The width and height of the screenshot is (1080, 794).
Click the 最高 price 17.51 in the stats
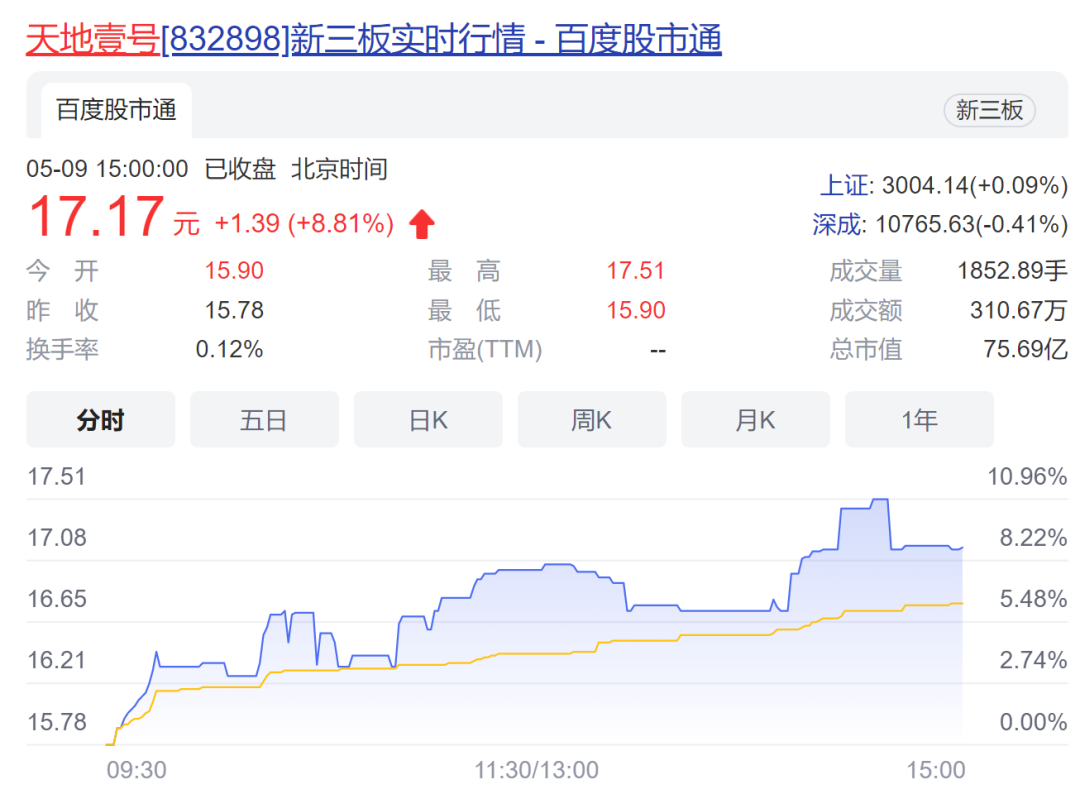point(635,271)
